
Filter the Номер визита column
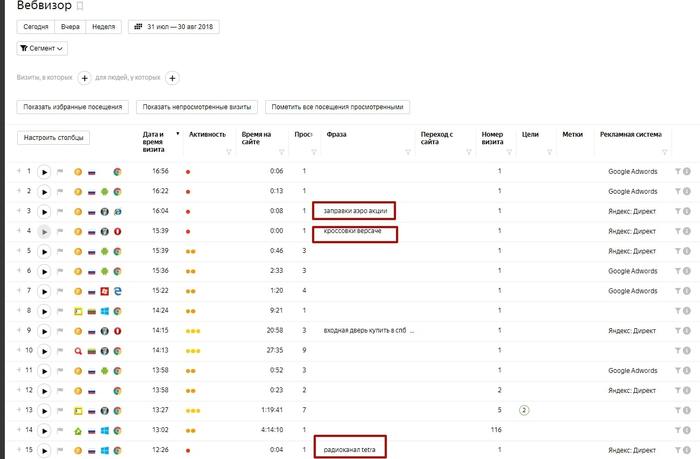[509, 152]
